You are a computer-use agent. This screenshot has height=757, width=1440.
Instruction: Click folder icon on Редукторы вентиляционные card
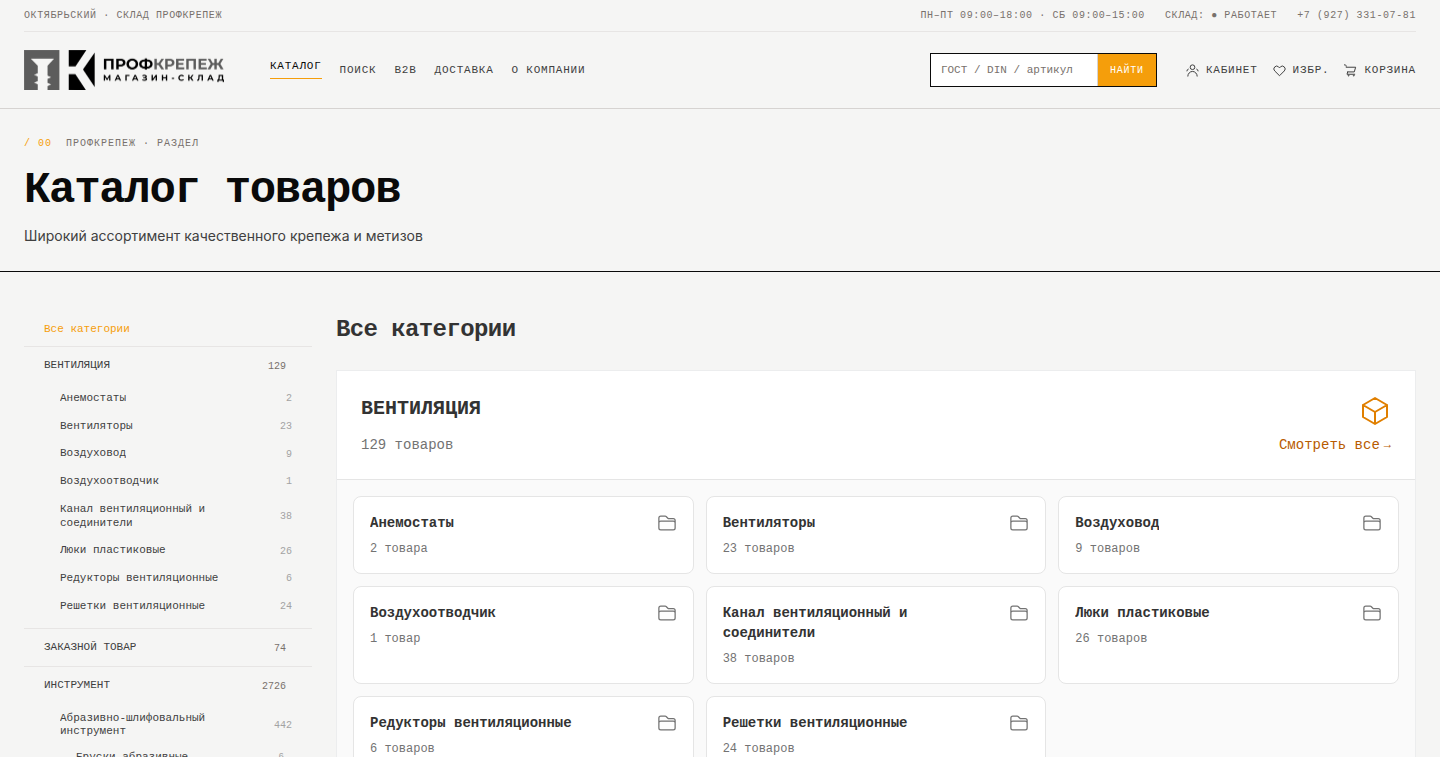[x=667, y=723]
